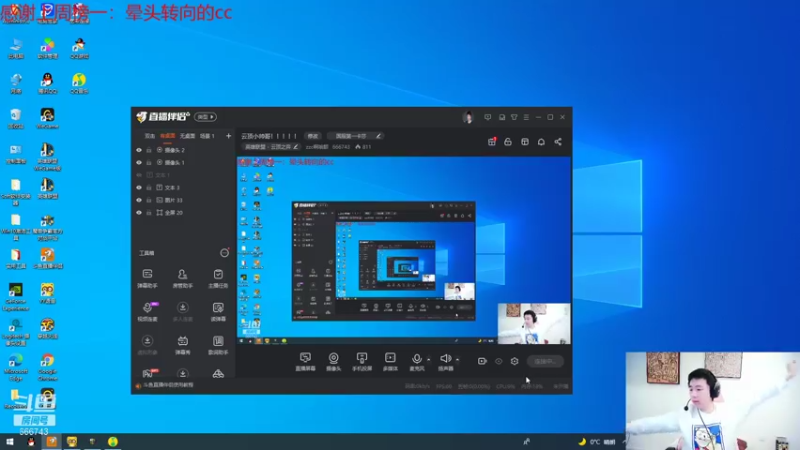Switch to the orange highlighted scene tab
Viewport: 800px width, 450px height.
[167, 136]
